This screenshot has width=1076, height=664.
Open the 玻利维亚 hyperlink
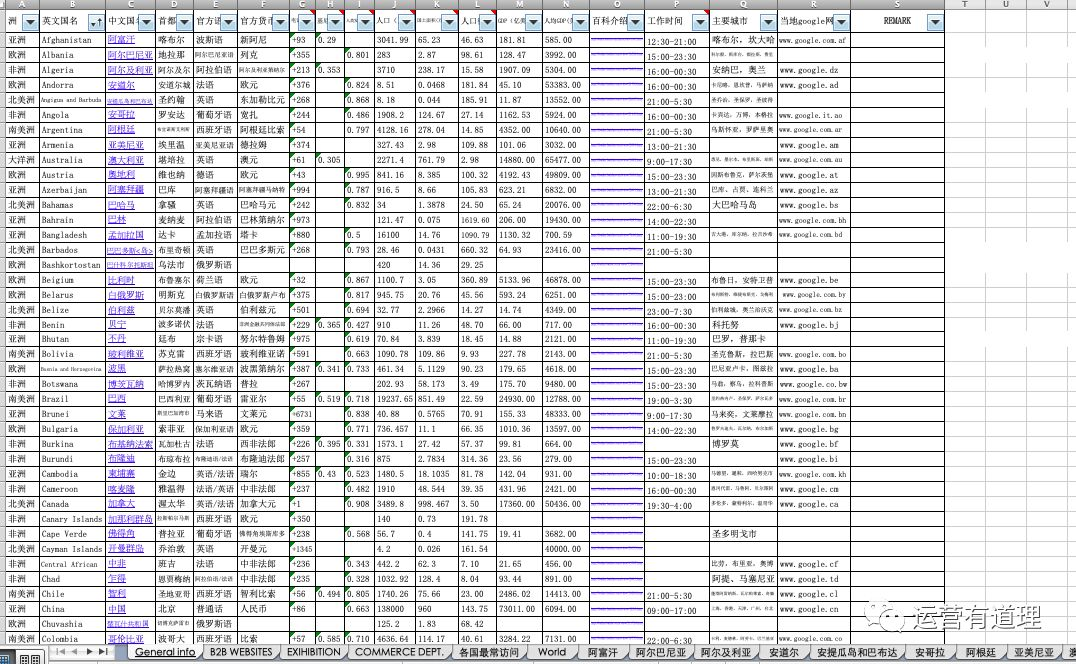(126, 355)
